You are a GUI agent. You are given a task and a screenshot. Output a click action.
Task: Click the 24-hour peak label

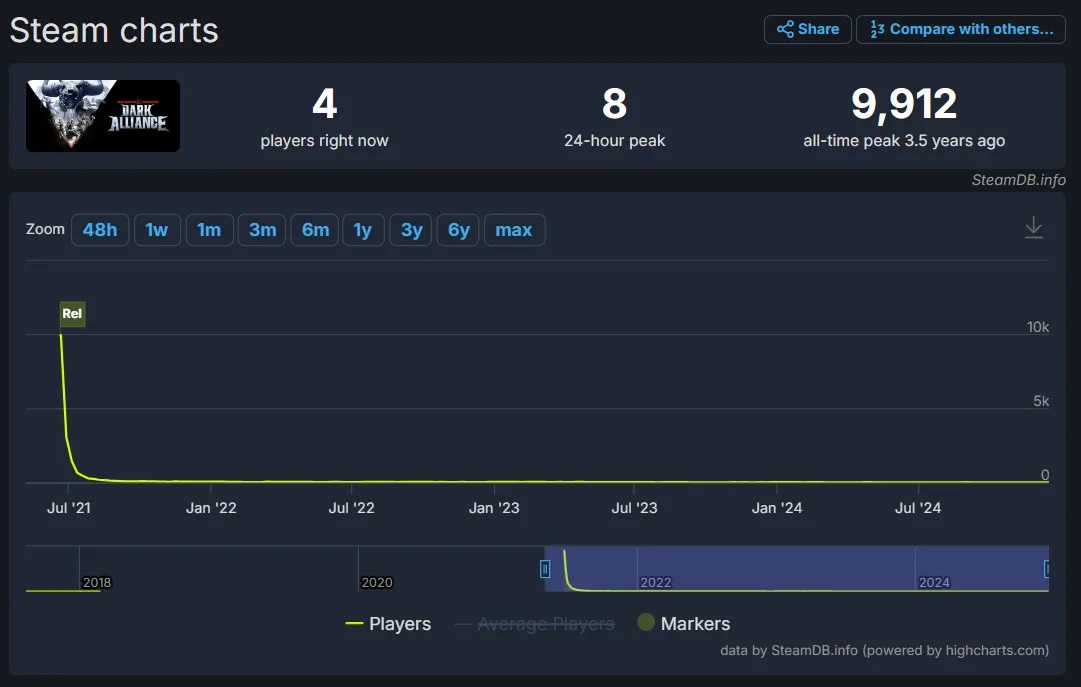[x=614, y=141]
